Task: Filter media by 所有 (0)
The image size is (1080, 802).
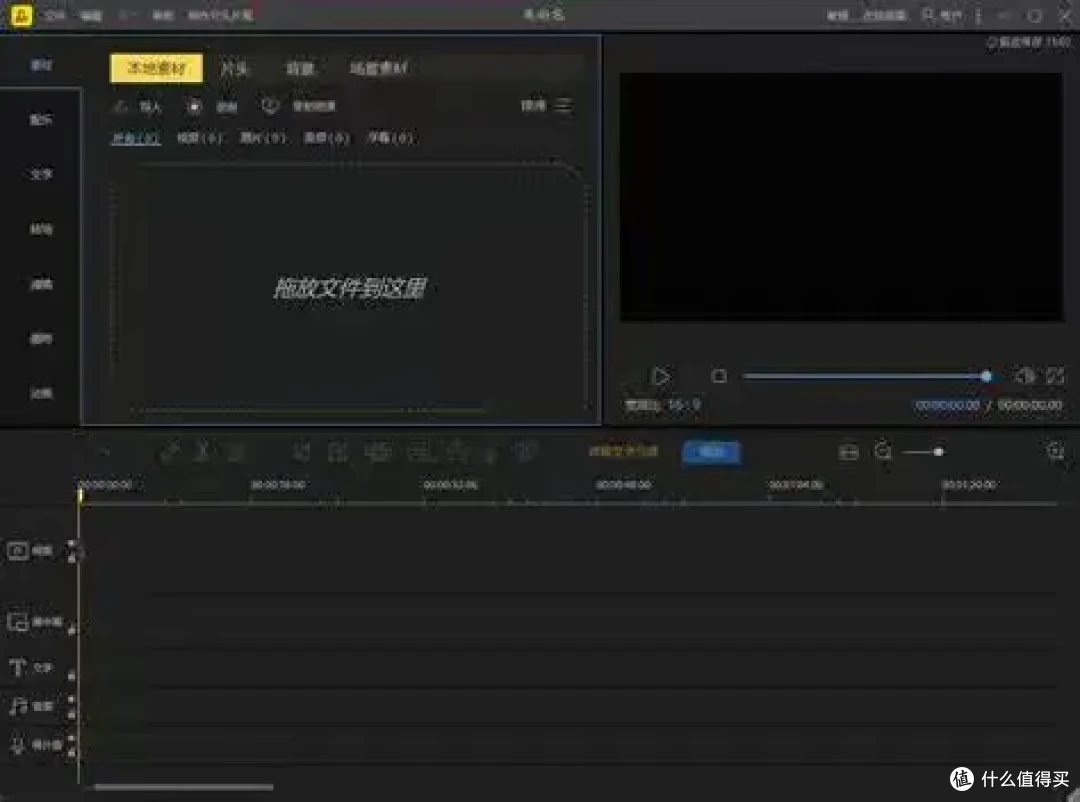Action: tap(136, 138)
